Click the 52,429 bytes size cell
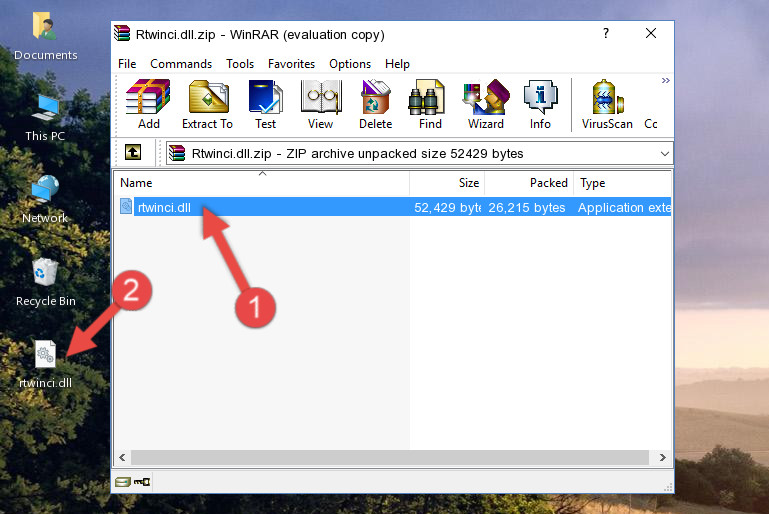The width and height of the screenshot is (769, 514). click(447, 207)
